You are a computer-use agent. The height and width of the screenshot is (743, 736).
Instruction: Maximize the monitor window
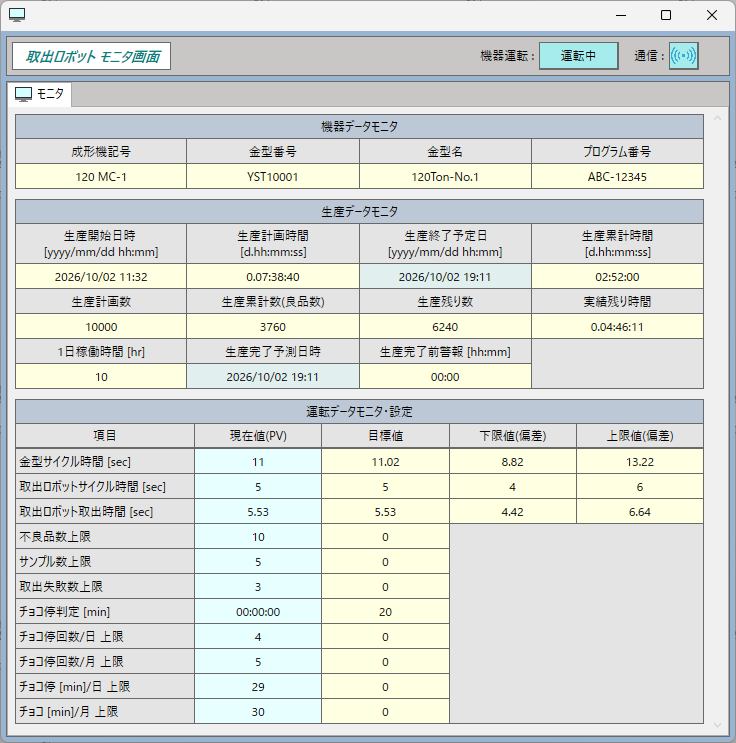[666, 15]
